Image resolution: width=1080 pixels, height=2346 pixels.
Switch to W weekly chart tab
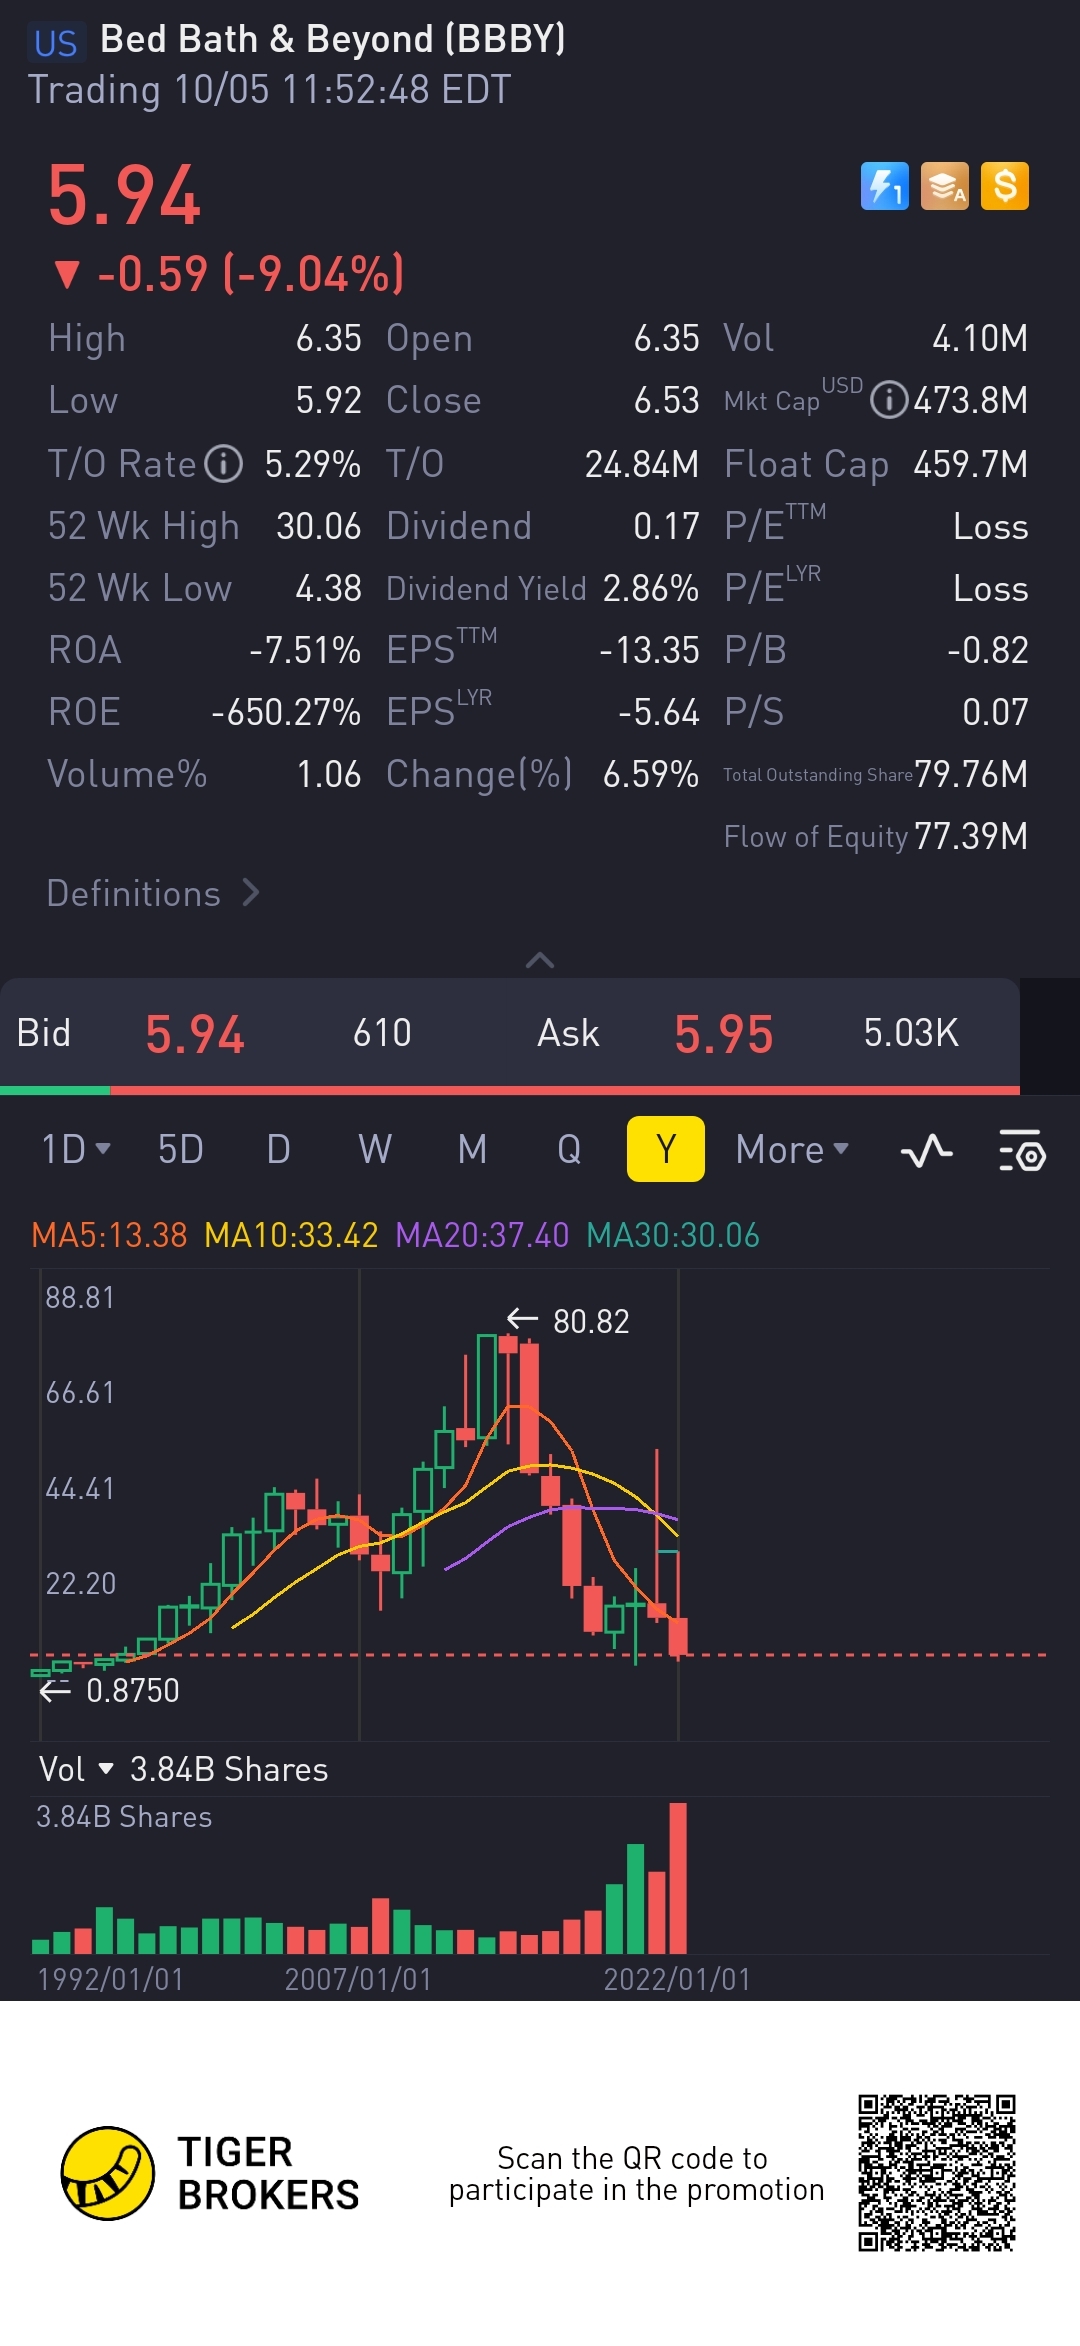[x=375, y=1150]
